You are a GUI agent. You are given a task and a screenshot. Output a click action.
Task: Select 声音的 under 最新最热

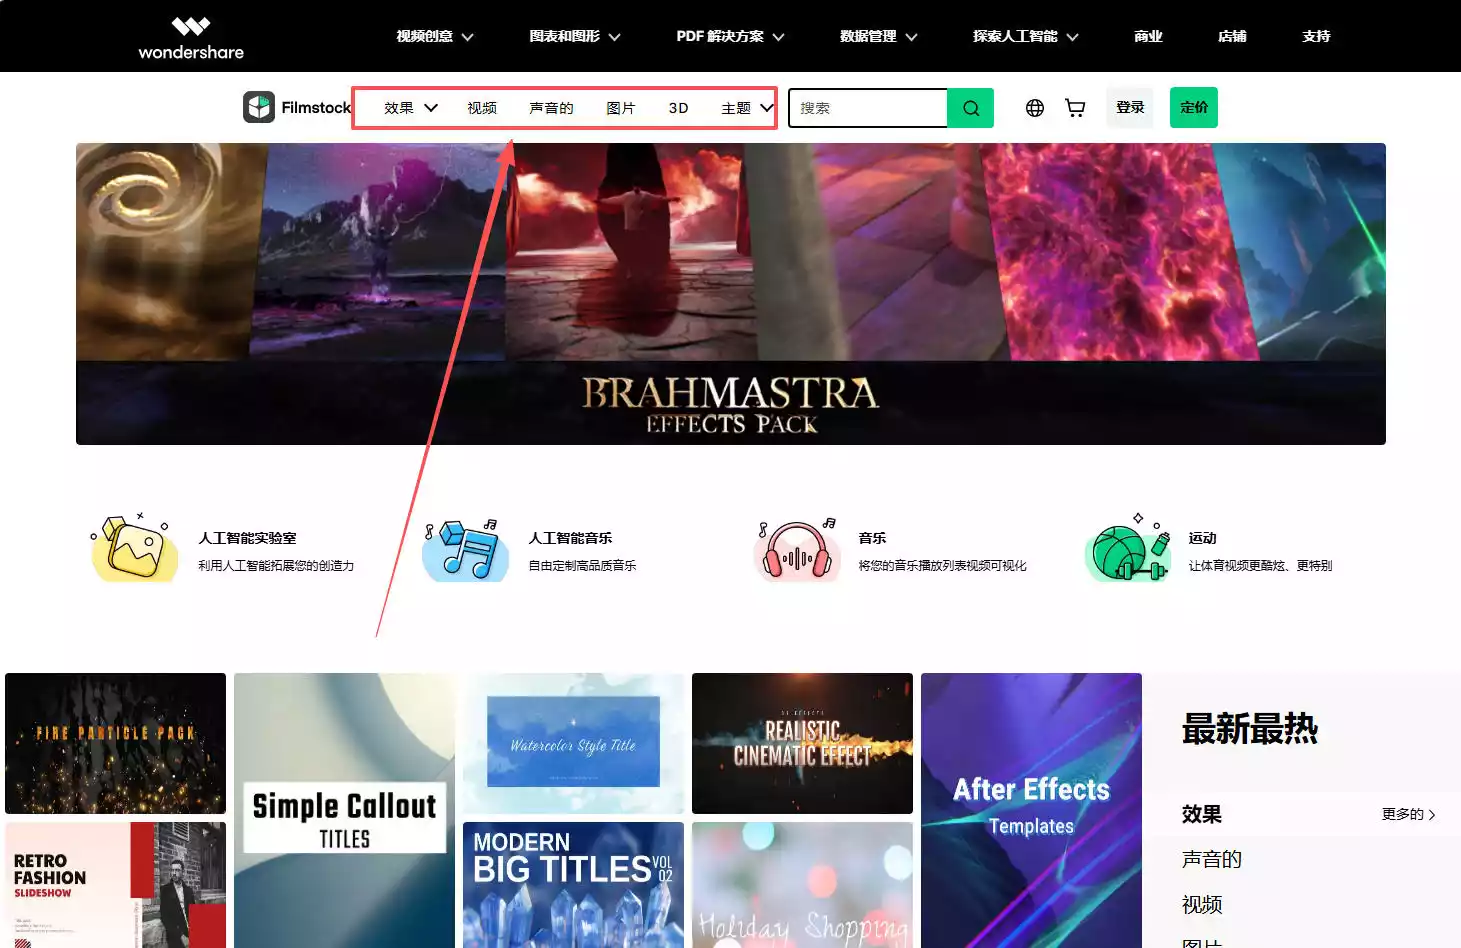tap(1212, 859)
